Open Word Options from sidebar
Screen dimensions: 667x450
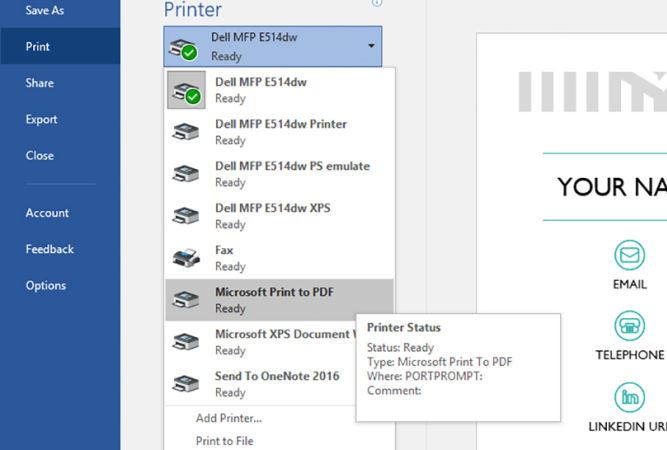46,285
